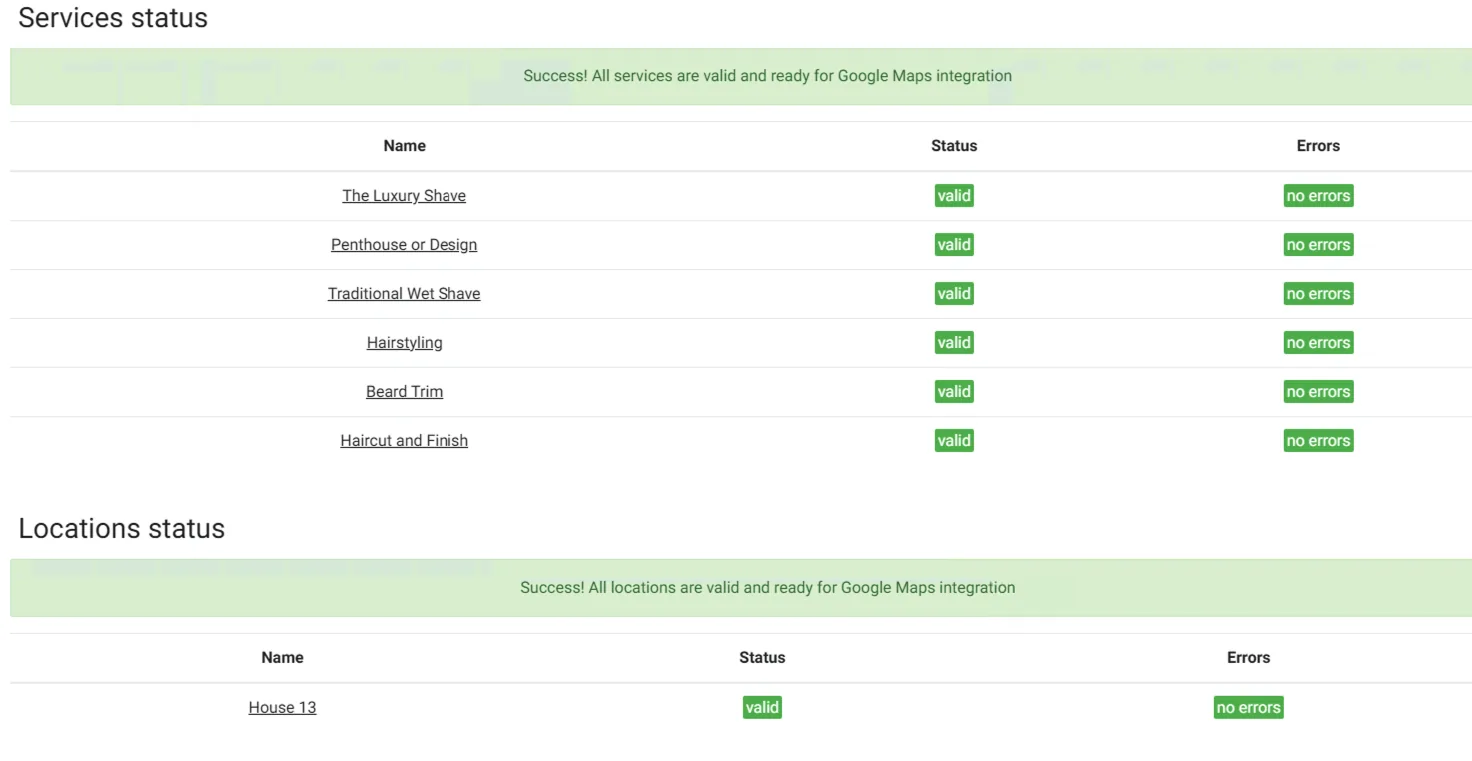Click no errors badge for Haircut and Finish
The image size is (1472, 761).
(1318, 441)
